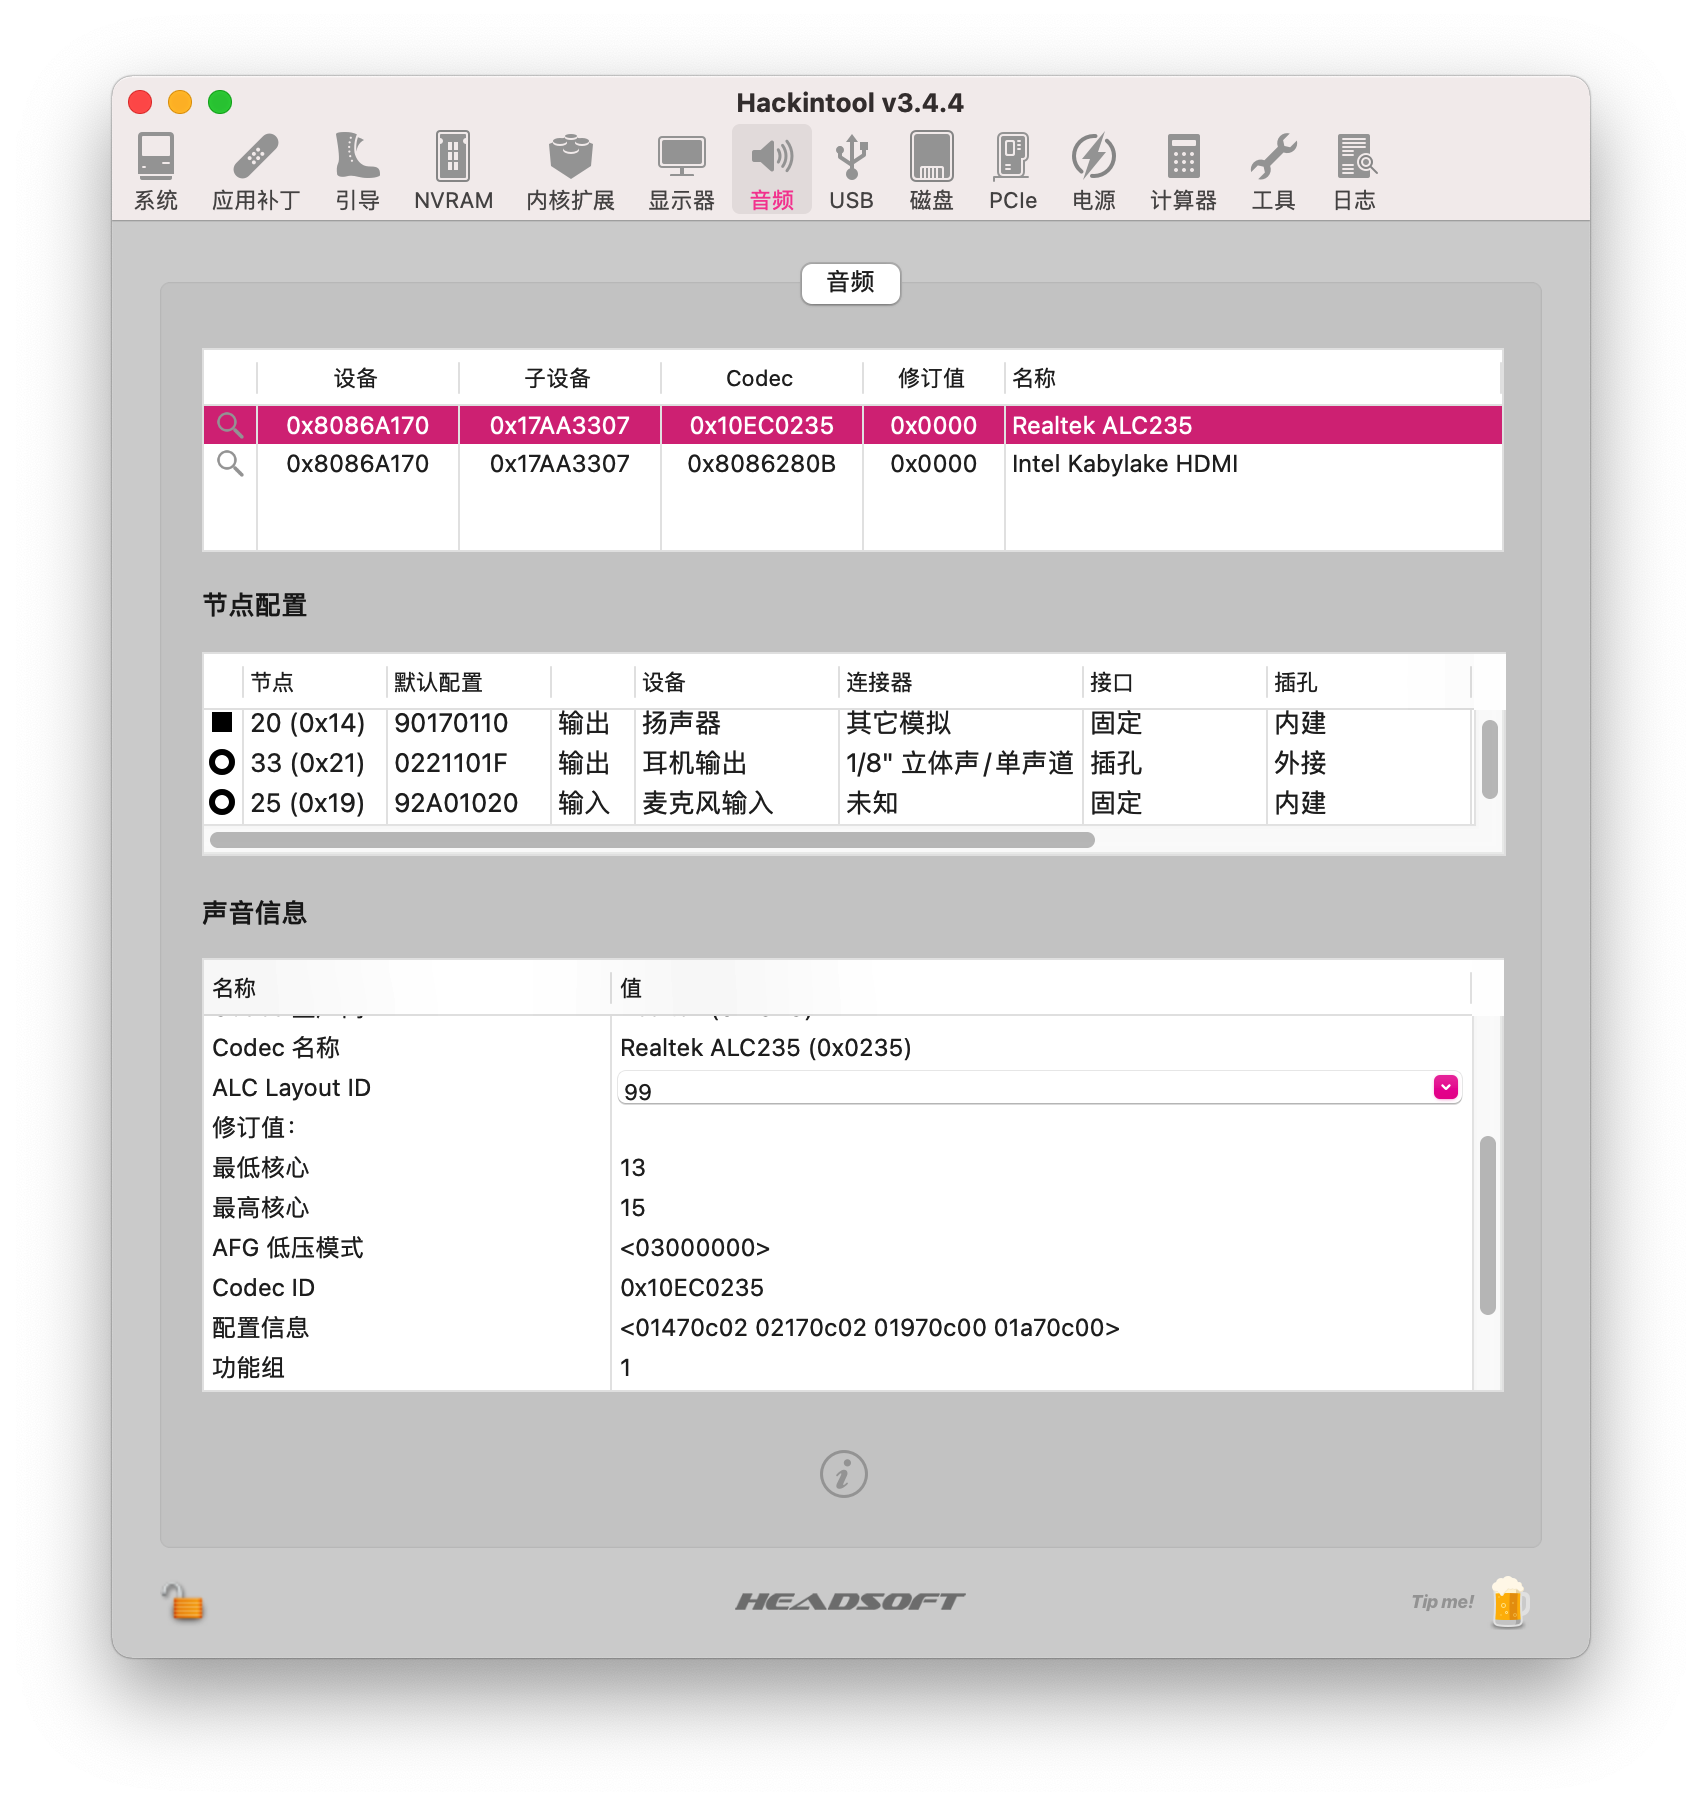Viewport: 1702px width, 1806px height.
Task: Click the circle marker for node 33 (0x21)
Action: point(222,762)
